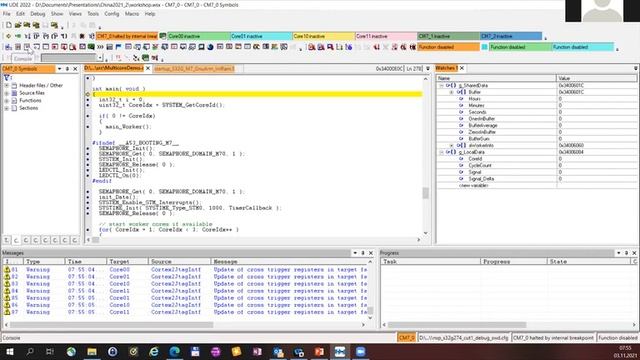Pin the CM7_0 Symbols panel
The width and height of the screenshot is (640, 360).
click(67, 69)
